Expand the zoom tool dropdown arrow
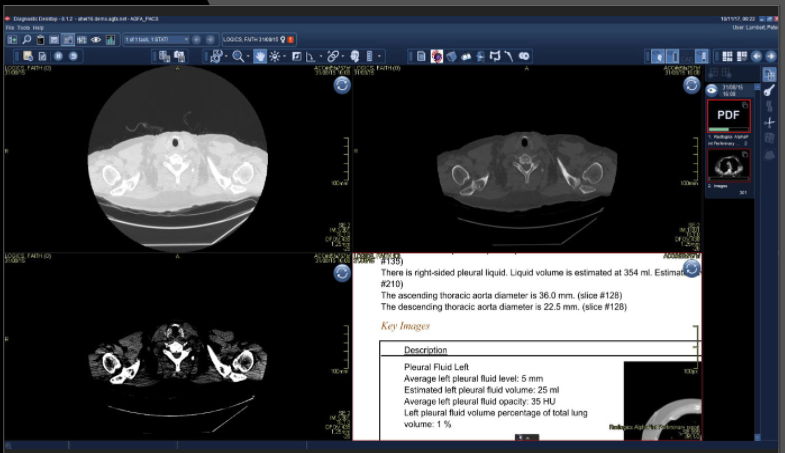 click(x=248, y=56)
